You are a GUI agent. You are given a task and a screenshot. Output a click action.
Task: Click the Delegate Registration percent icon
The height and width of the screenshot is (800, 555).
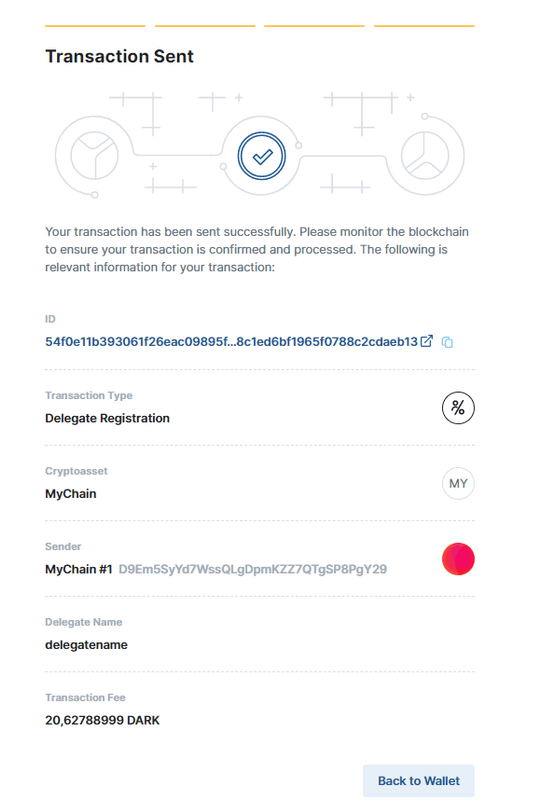tap(458, 408)
